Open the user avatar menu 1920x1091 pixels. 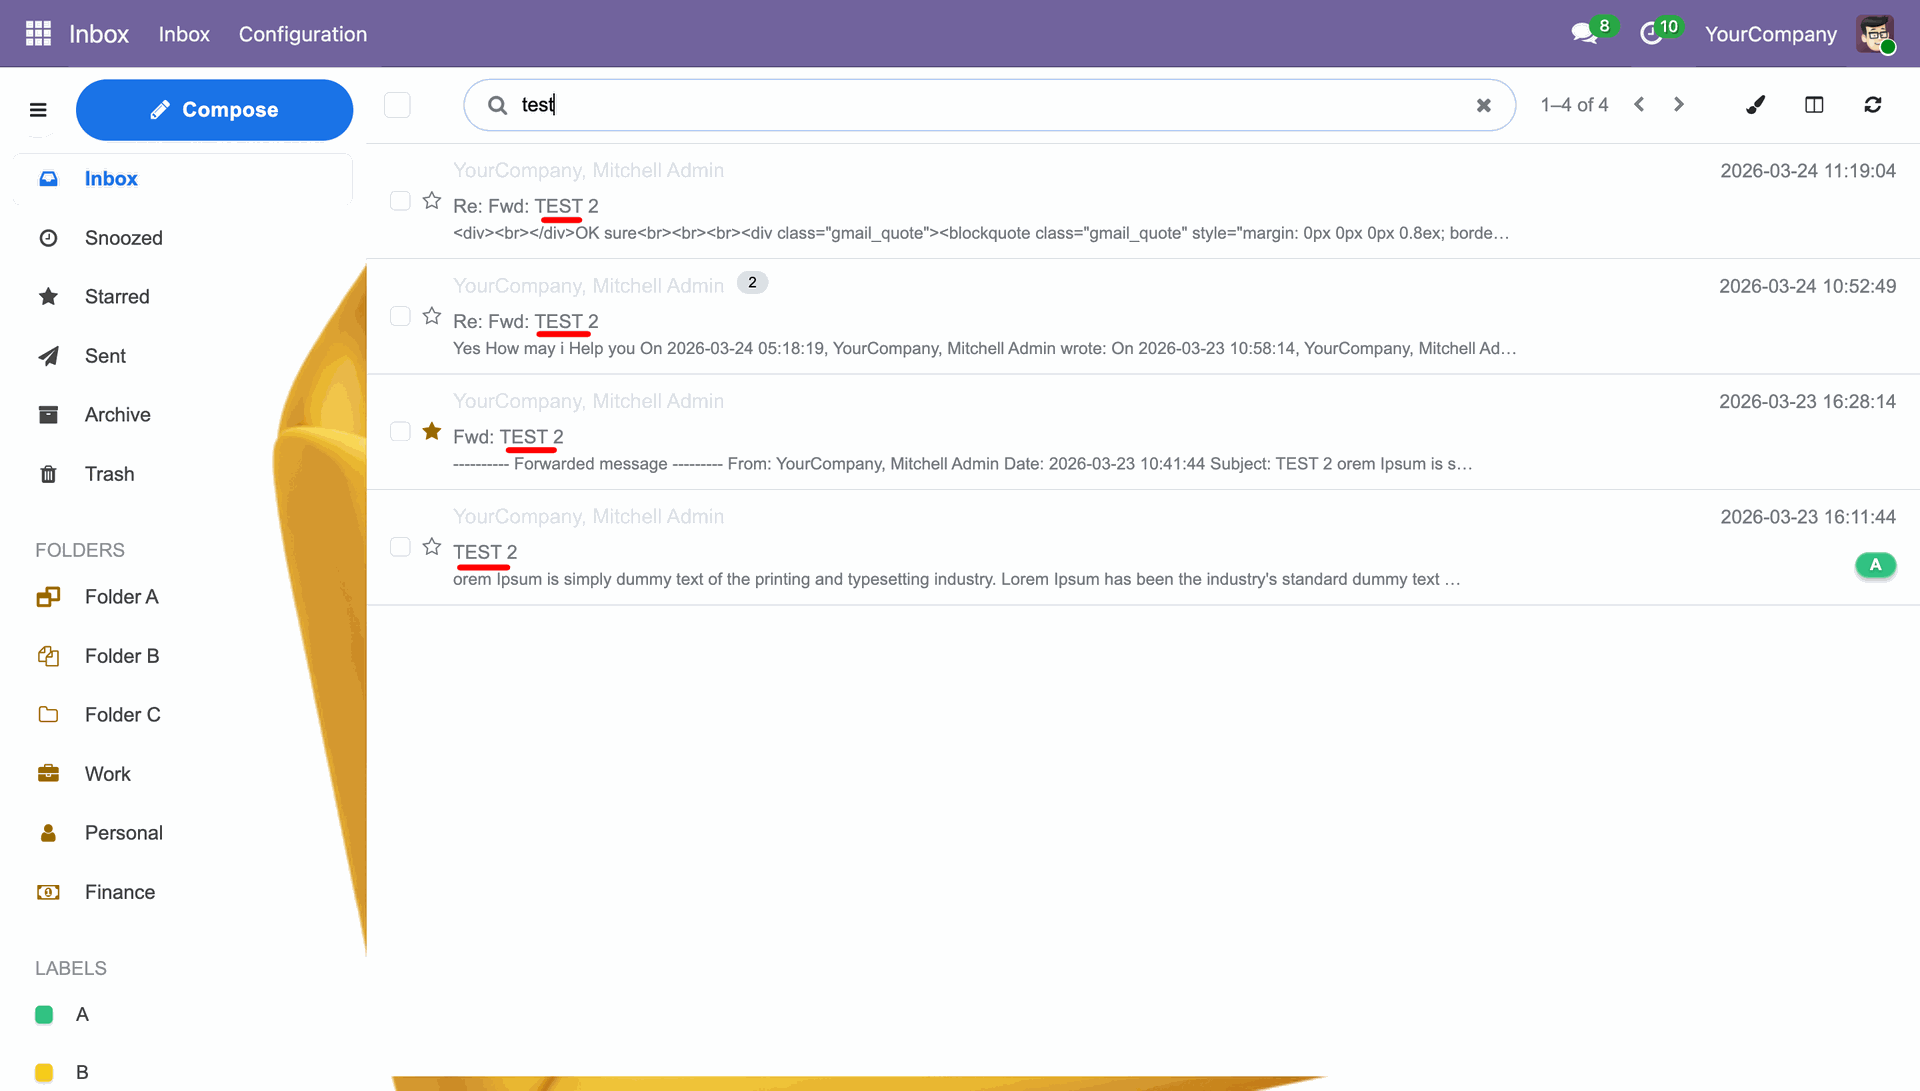pyautogui.click(x=1876, y=34)
